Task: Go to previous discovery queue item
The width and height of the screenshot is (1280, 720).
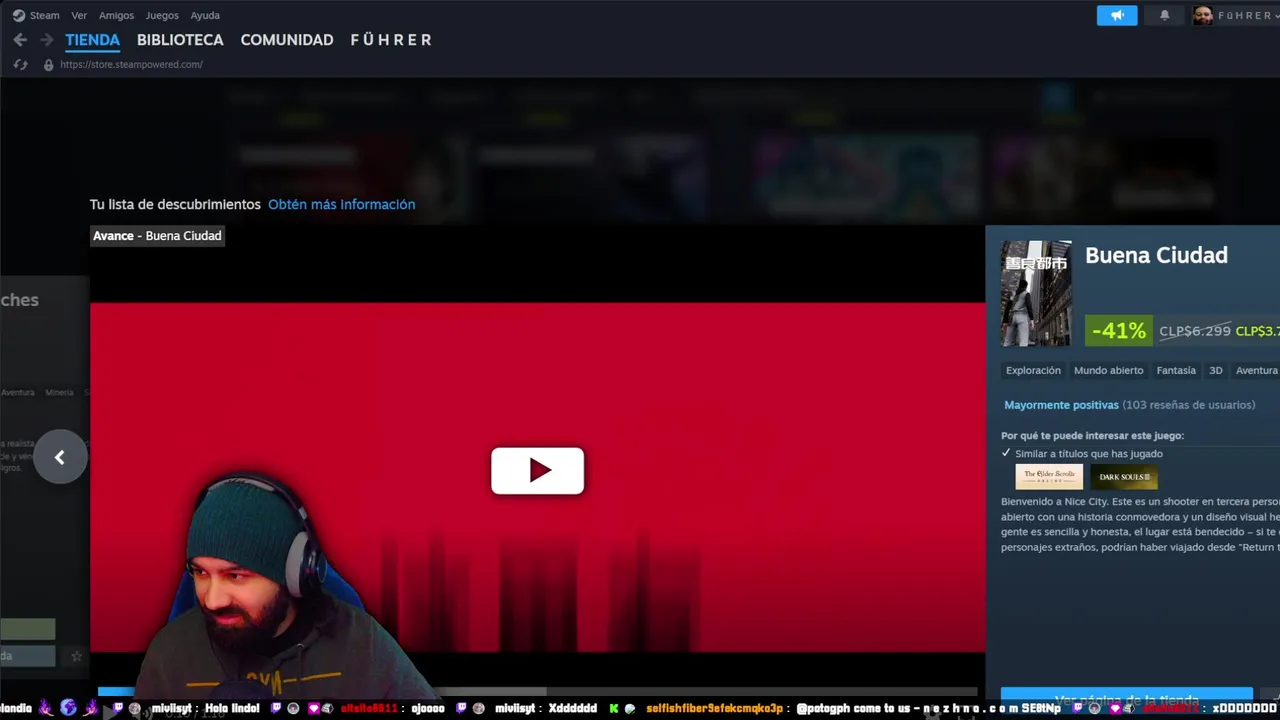Action: point(60,457)
